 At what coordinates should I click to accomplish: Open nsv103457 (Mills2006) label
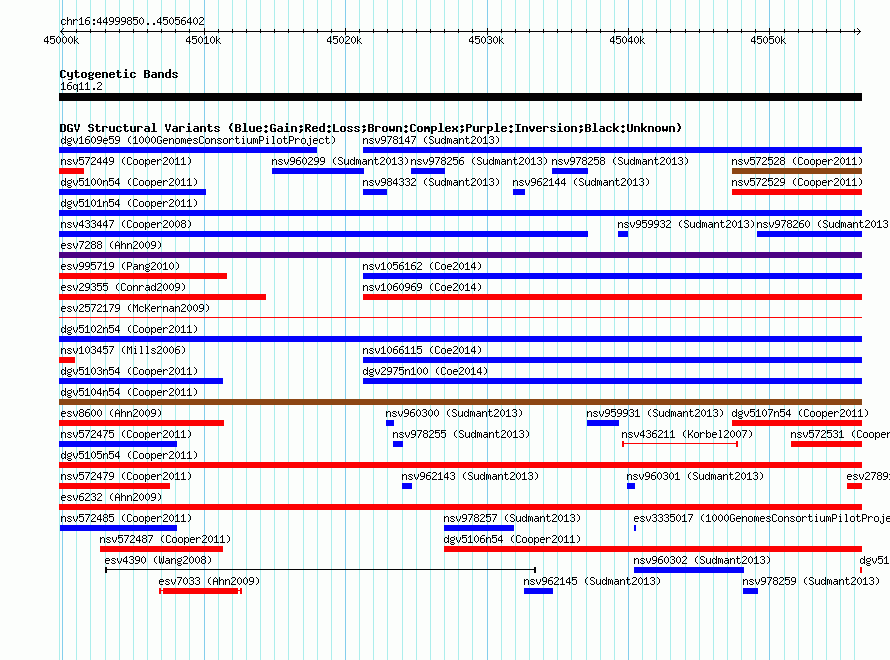tap(123, 350)
